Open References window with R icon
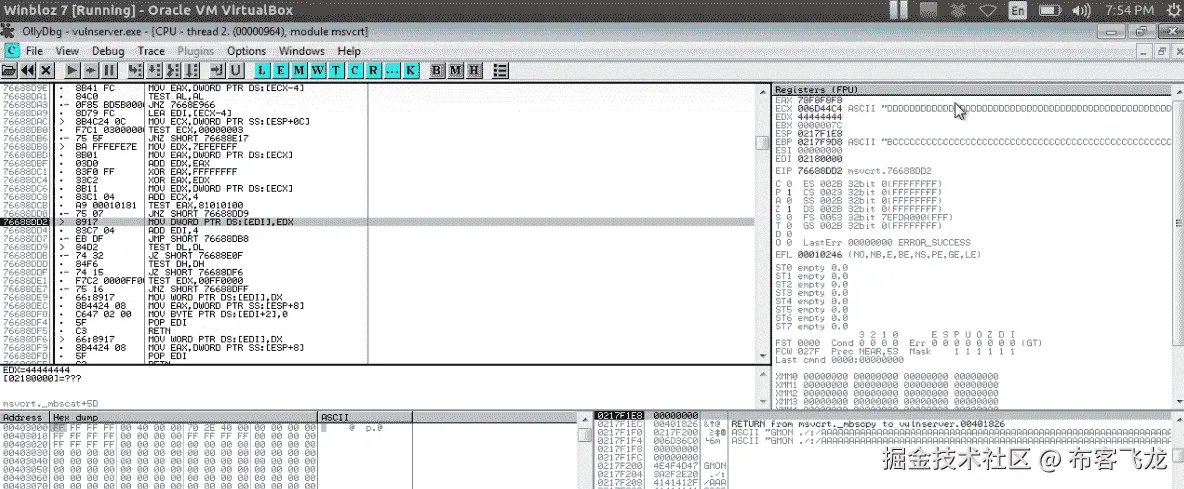1184x489 pixels. [374, 70]
